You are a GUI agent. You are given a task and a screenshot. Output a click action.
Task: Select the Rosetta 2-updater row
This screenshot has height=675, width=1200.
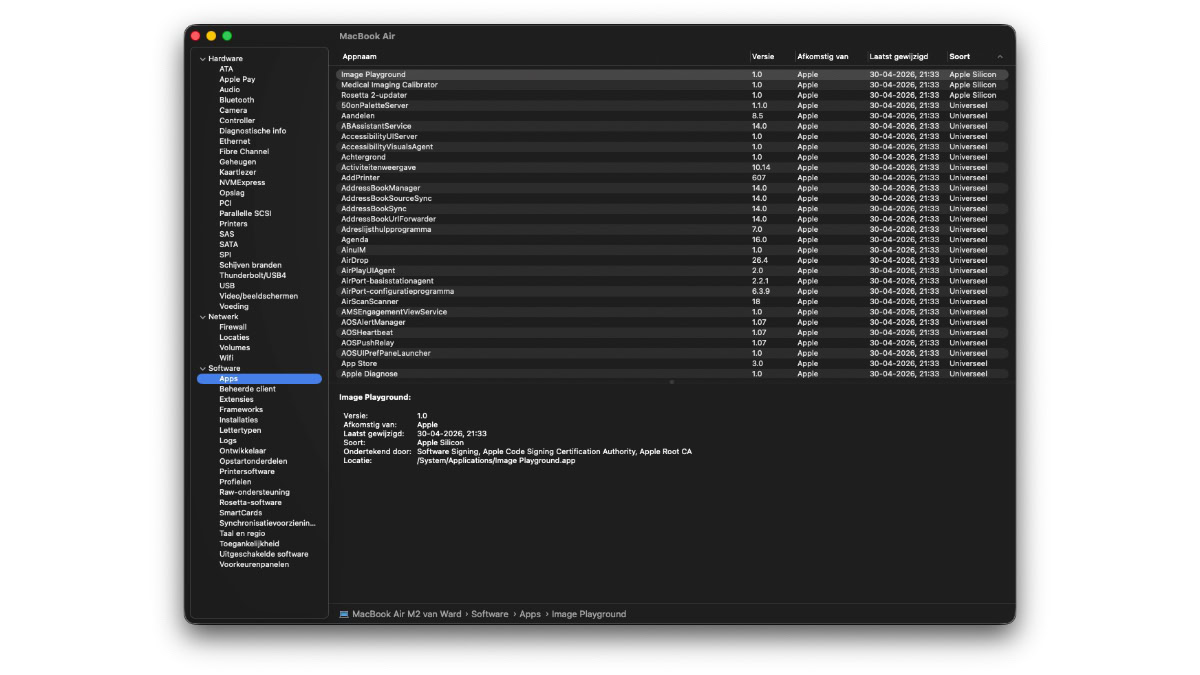pyautogui.click(x=672, y=95)
